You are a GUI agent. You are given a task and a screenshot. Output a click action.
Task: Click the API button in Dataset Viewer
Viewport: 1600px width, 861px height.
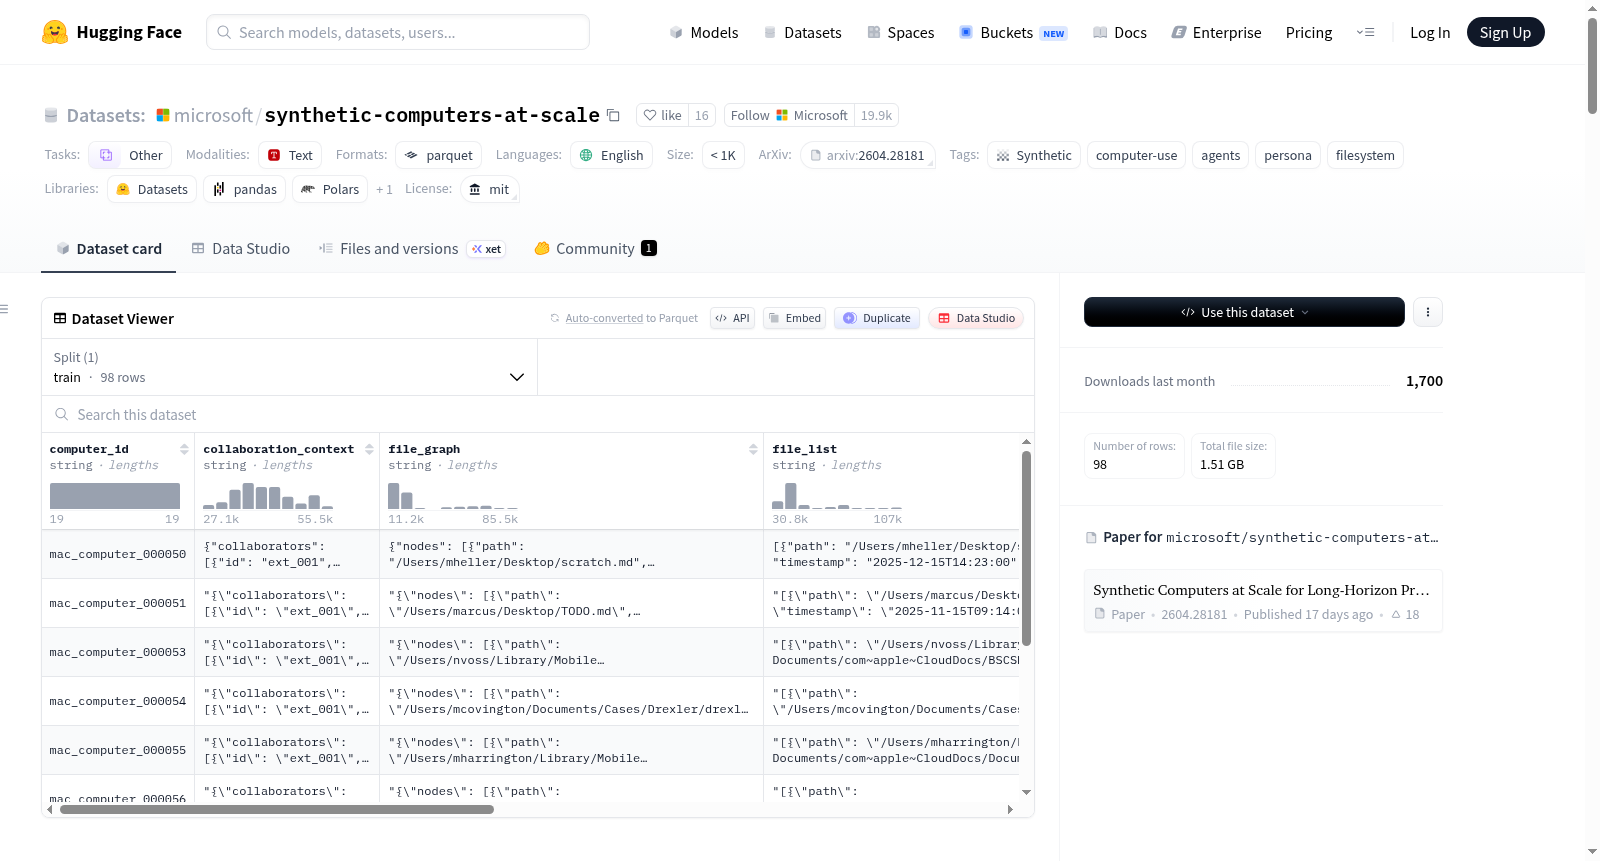(x=732, y=318)
